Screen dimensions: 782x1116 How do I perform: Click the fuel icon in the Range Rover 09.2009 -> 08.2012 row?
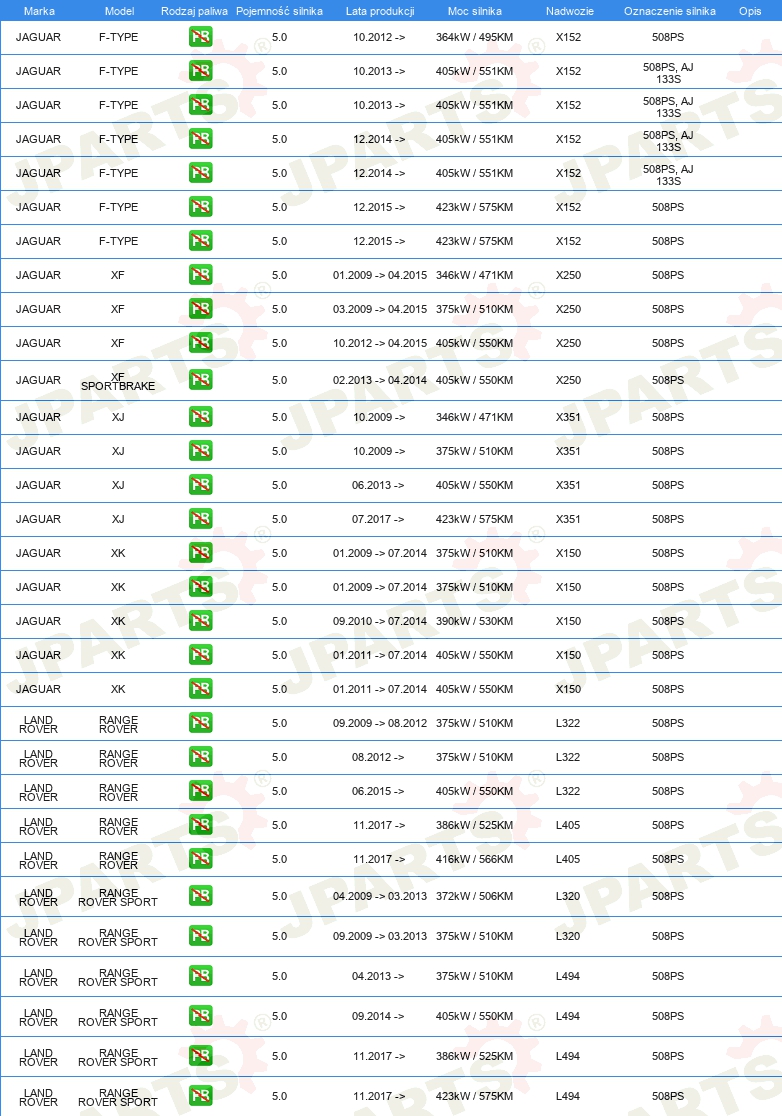[201, 723]
